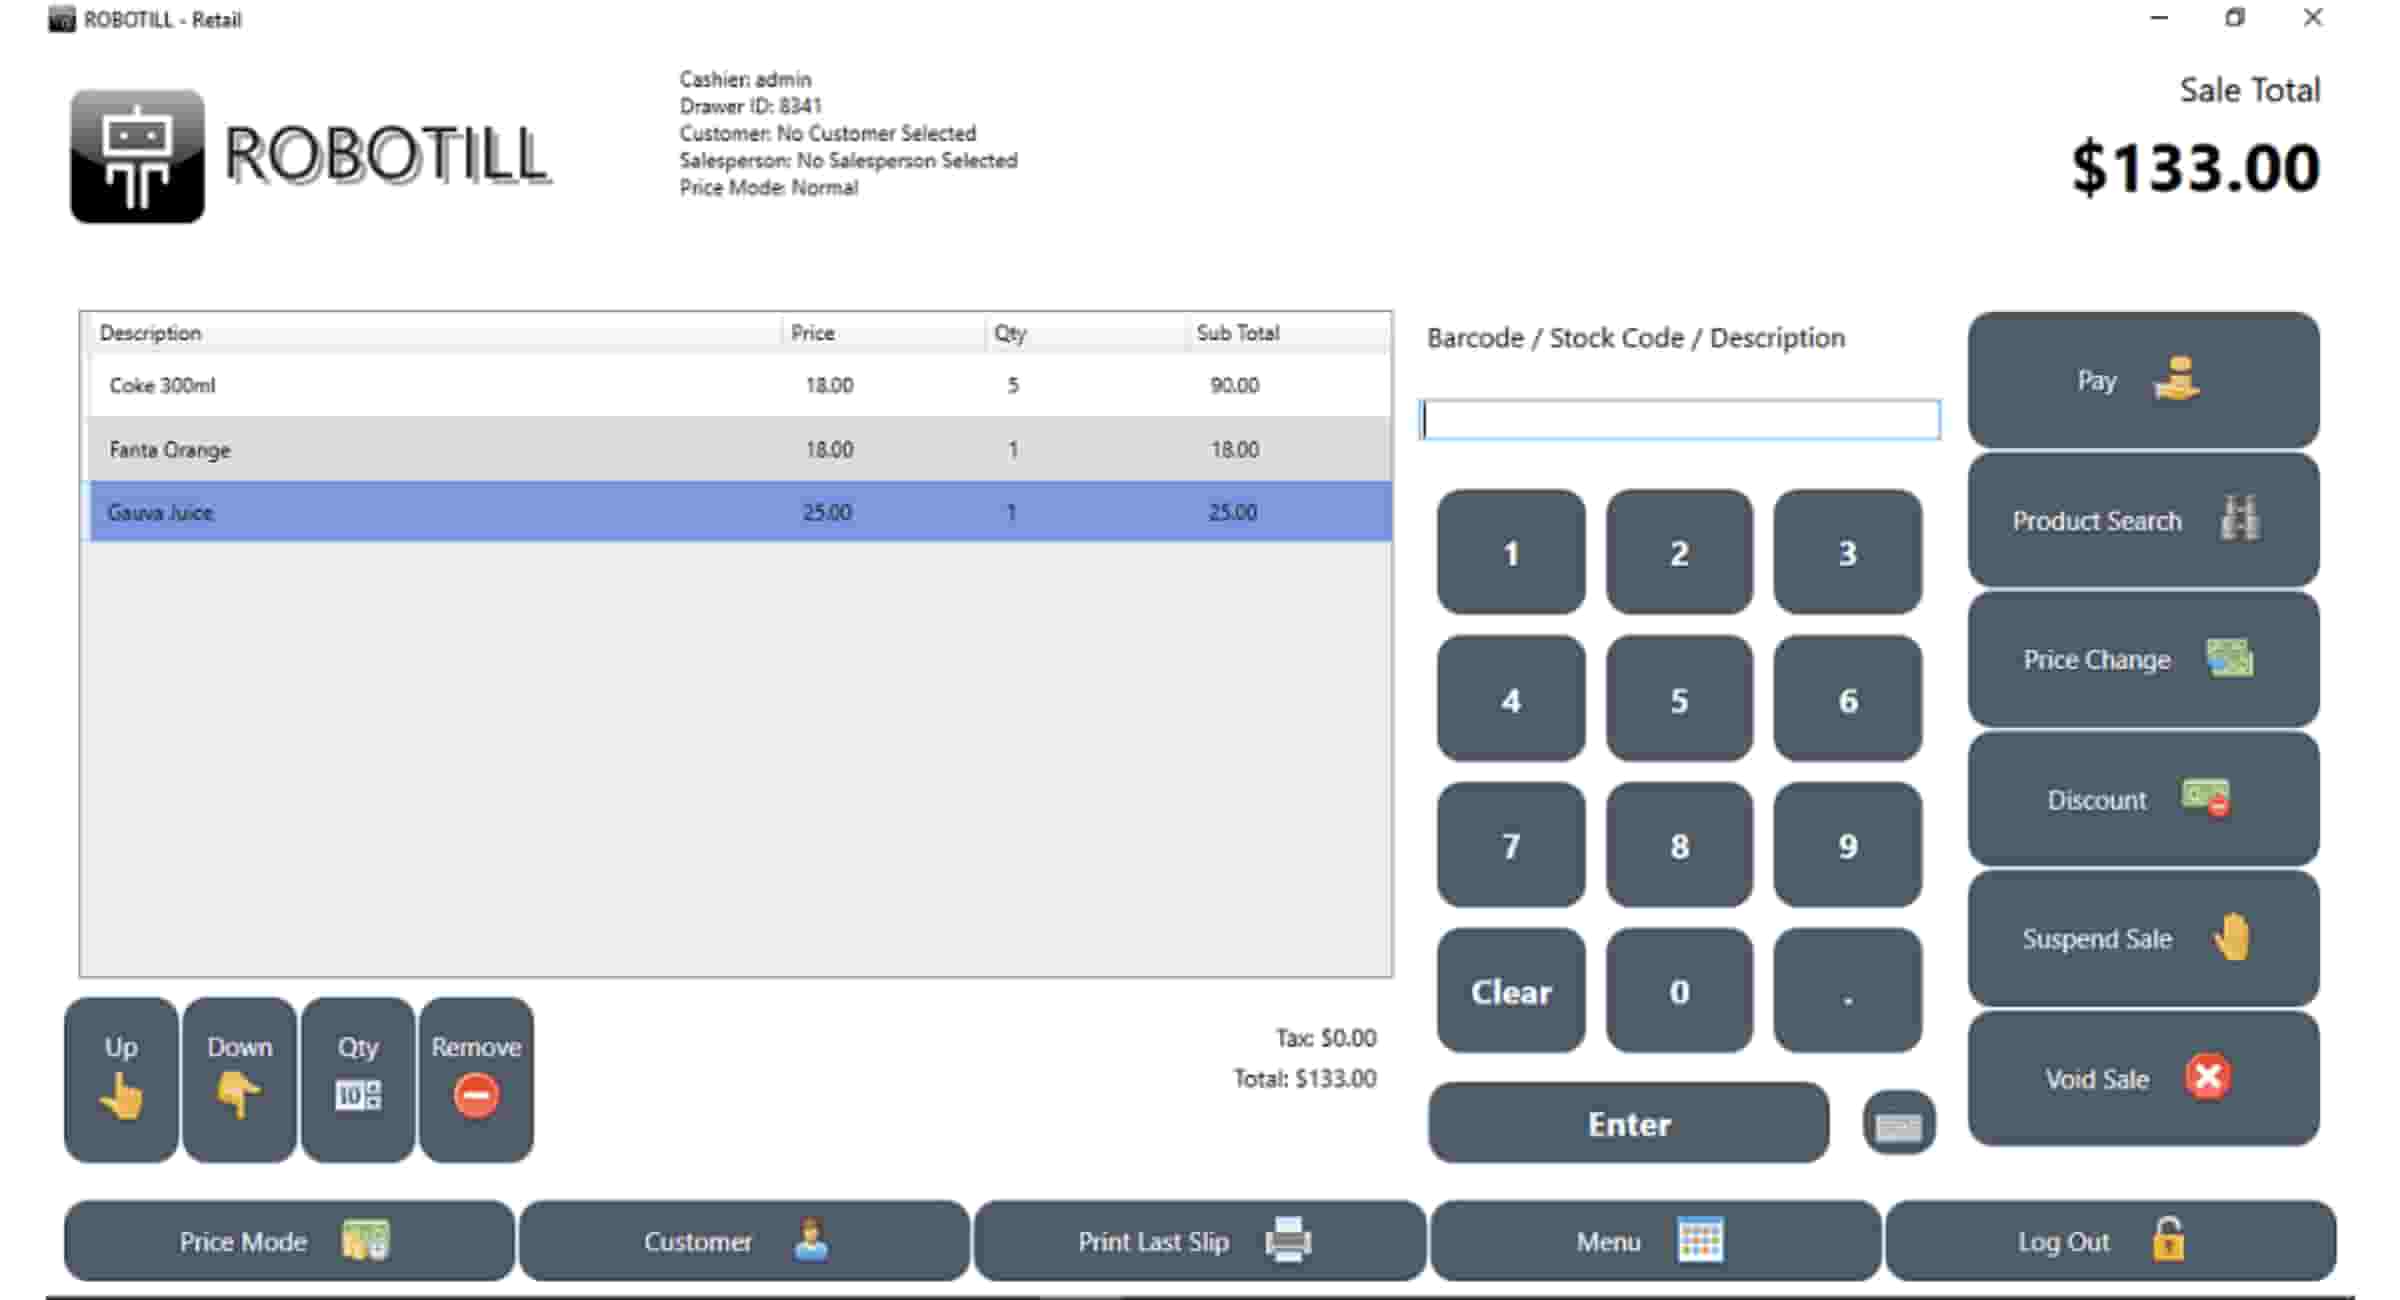Open the Customer option in bottom bar
Image resolution: width=2400 pixels, height=1300 pixels.
[x=744, y=1241]
